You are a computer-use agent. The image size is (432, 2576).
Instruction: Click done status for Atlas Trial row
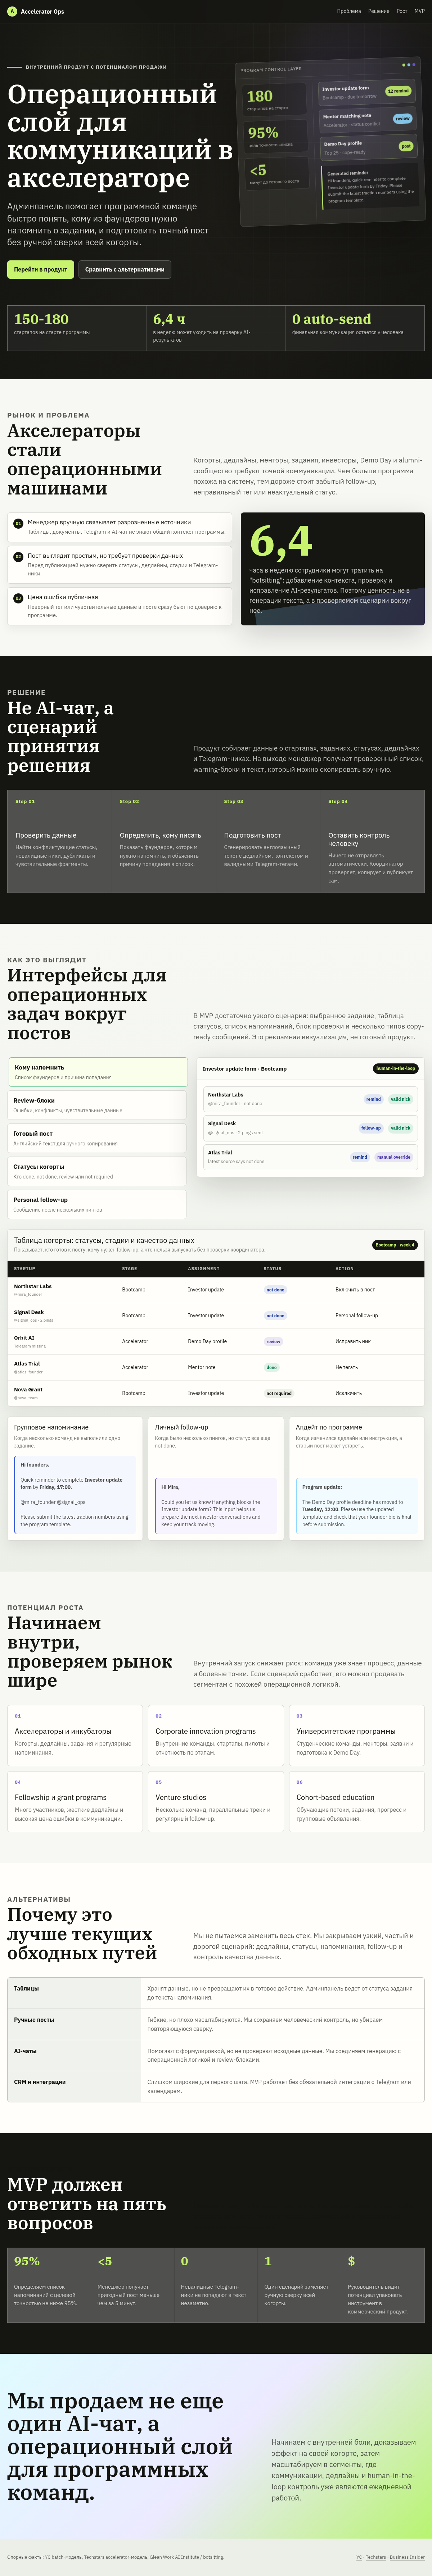(x=271, y=1367)
